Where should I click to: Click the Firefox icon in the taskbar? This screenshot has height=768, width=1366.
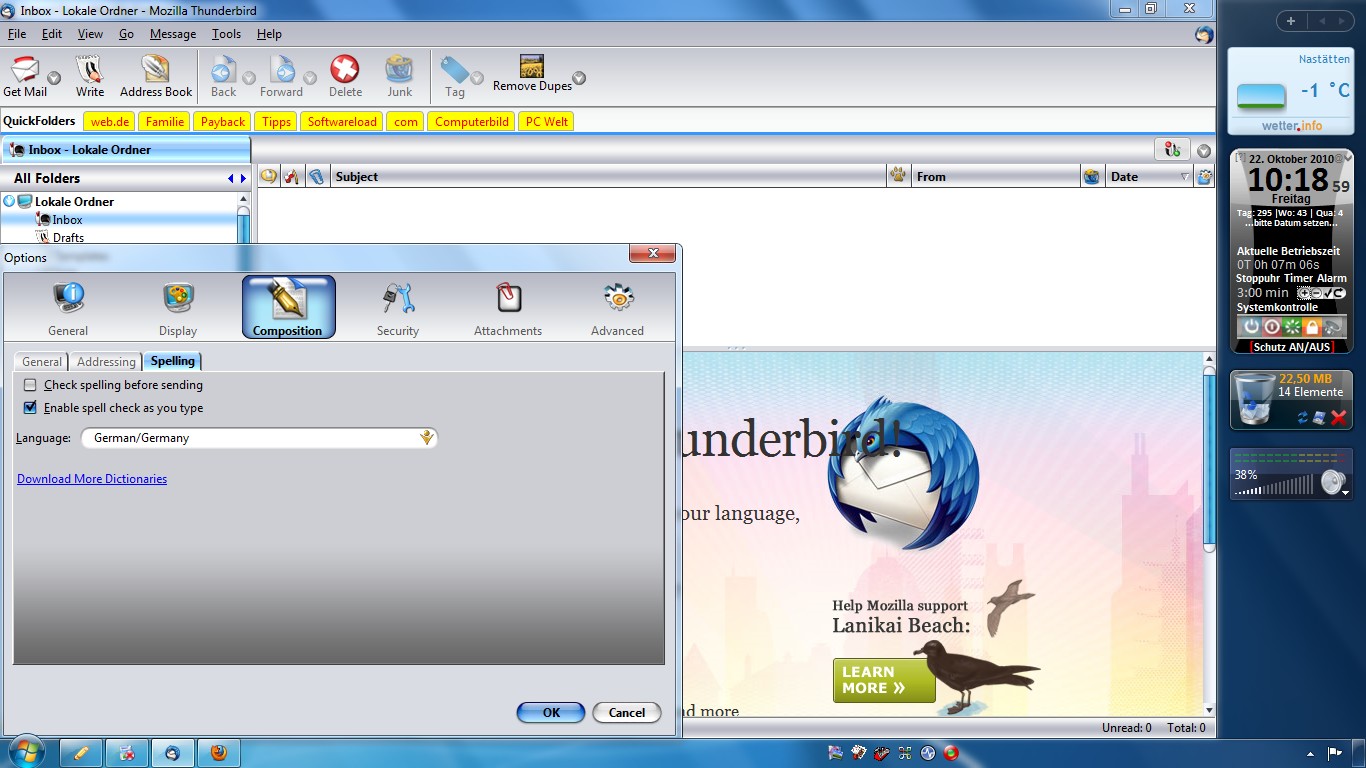point(218,753)
